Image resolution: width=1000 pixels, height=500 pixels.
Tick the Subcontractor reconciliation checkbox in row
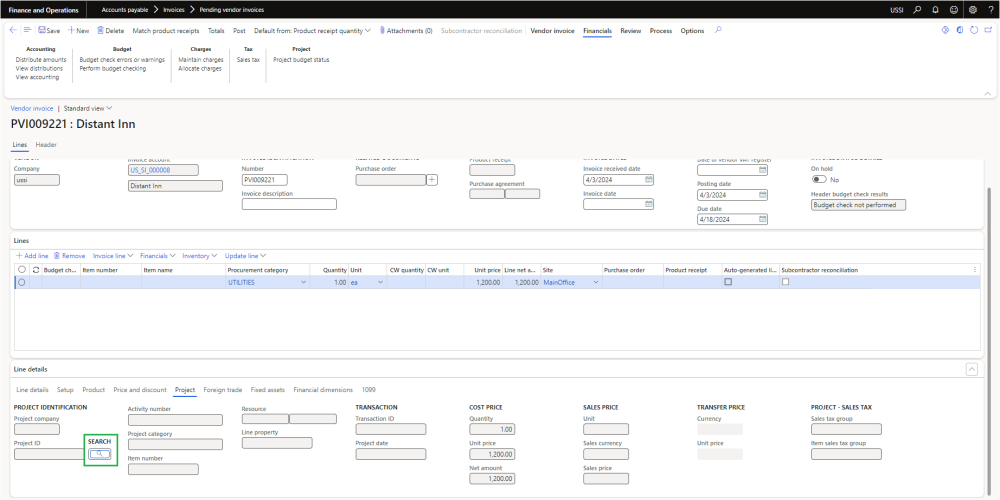point(786,283)
